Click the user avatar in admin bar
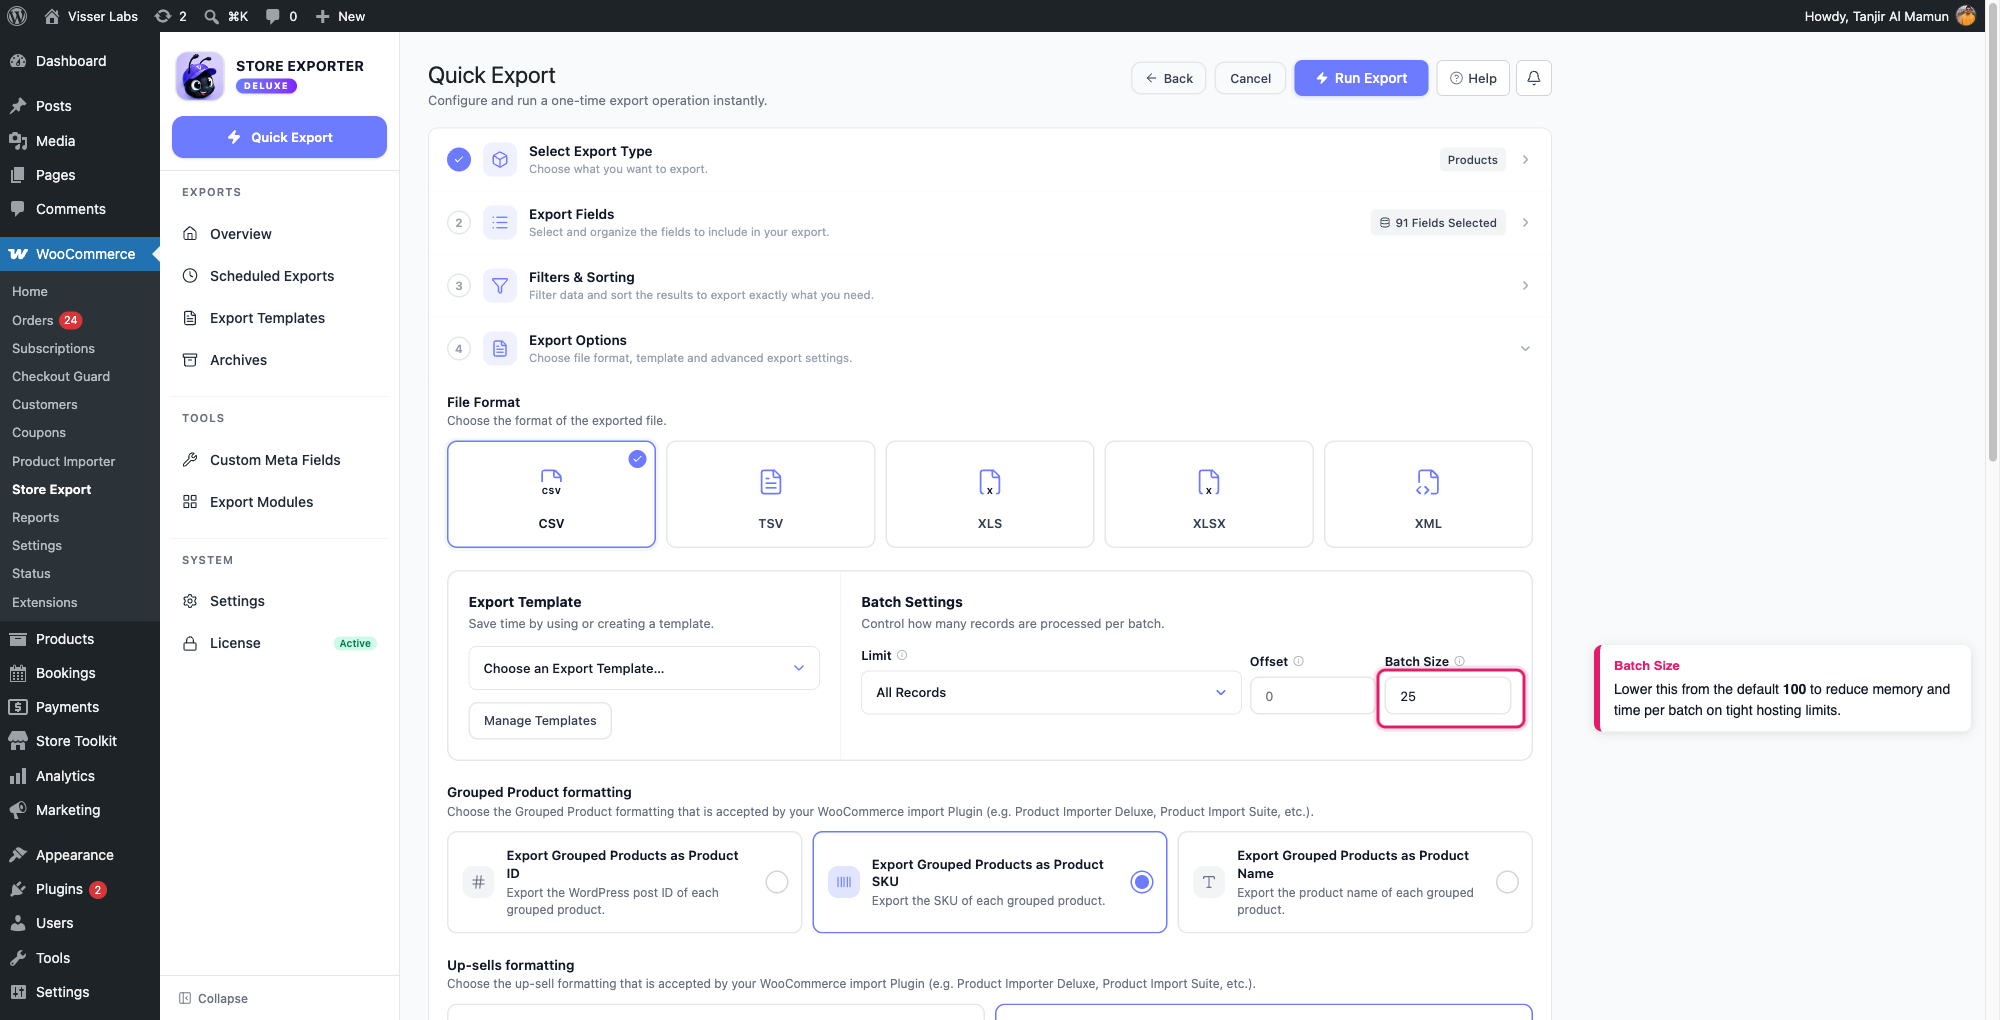Viewport: 2000px width, 1020px height. point(1966,16)
